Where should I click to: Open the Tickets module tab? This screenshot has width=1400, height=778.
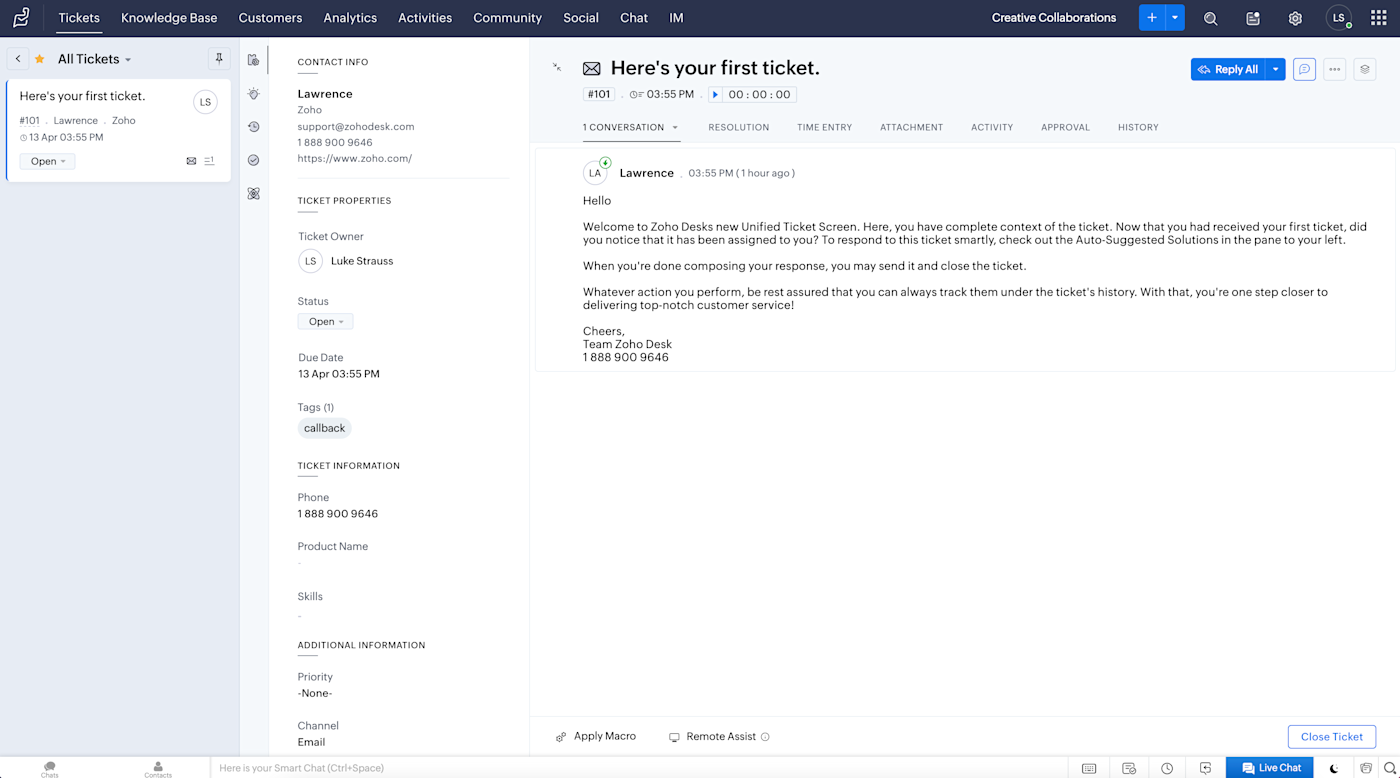79,18
